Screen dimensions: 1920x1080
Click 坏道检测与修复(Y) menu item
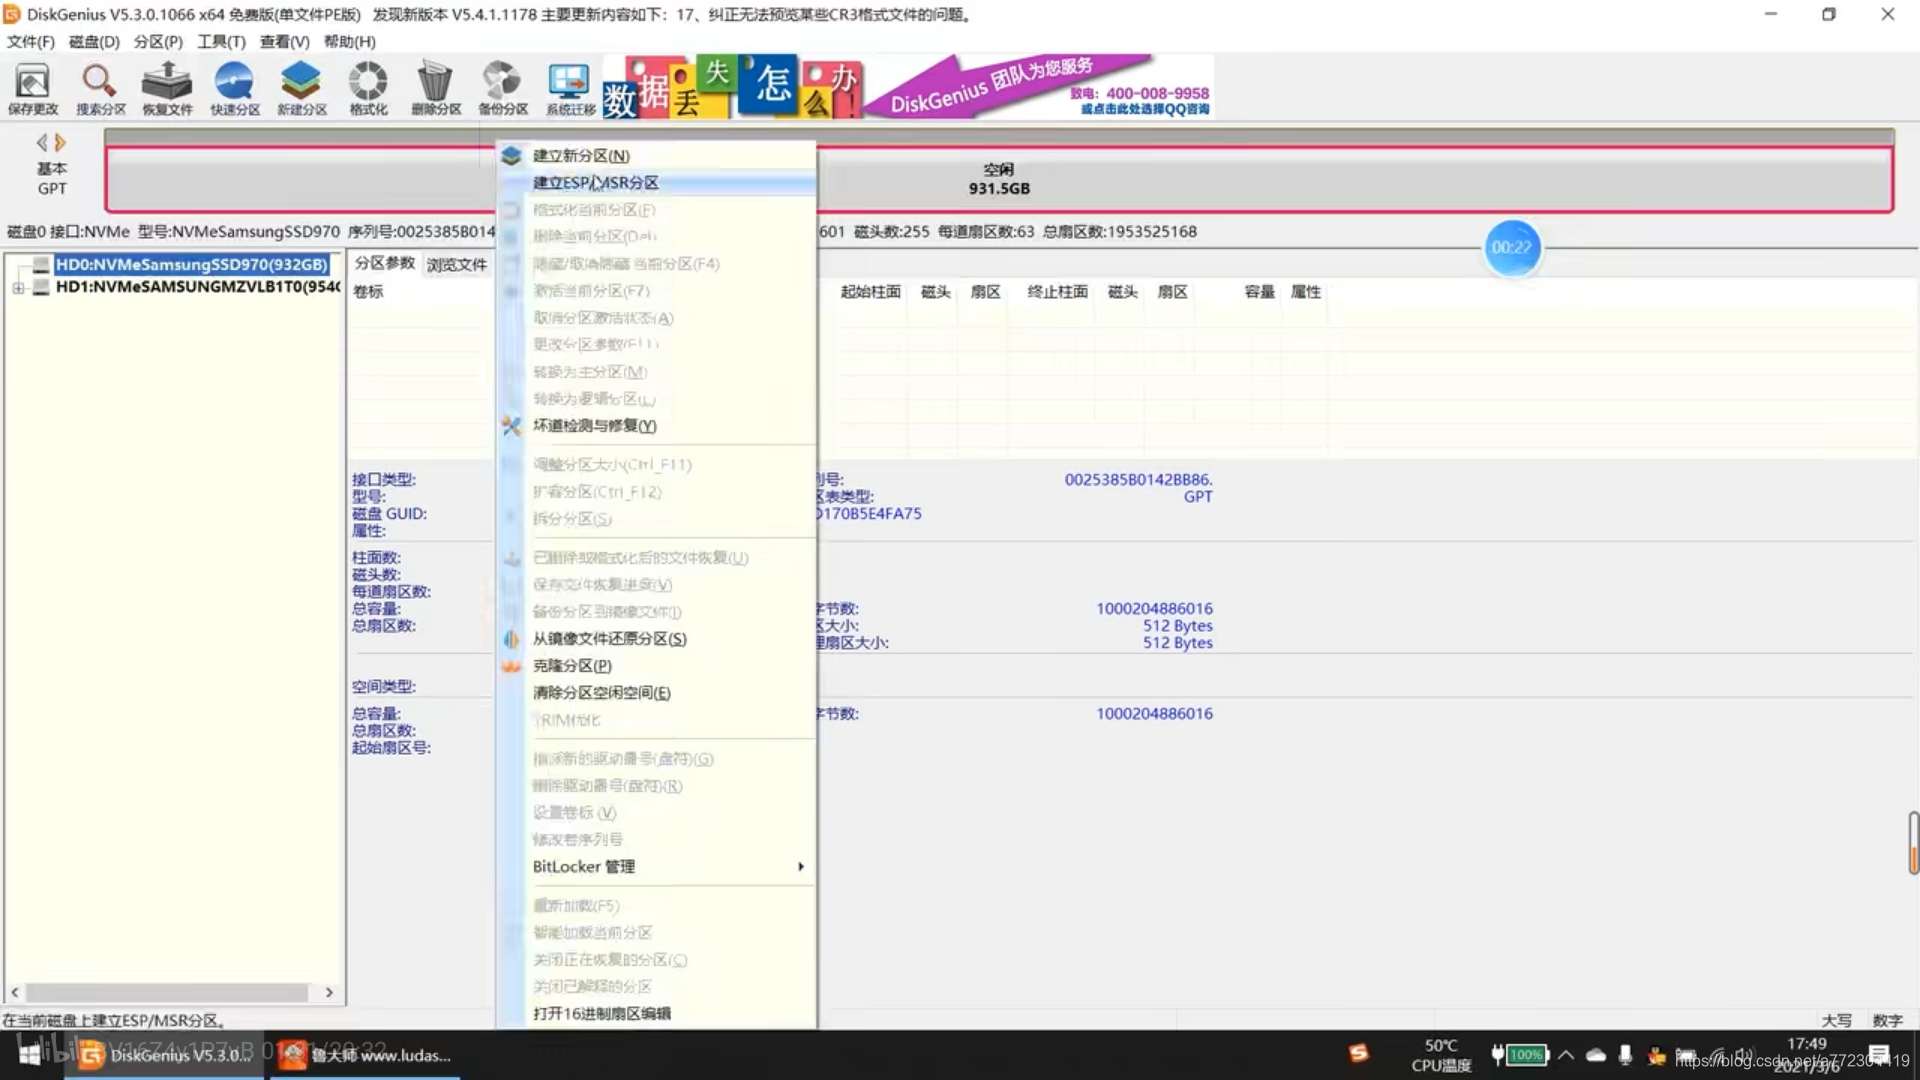point(593,425)
